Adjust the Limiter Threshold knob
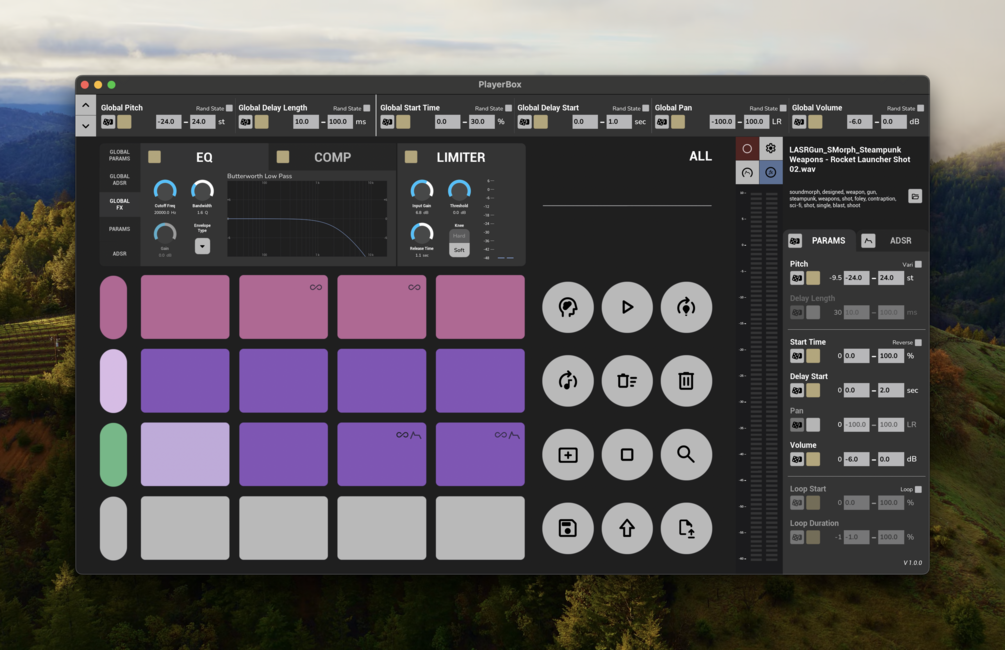The image size is (1005, 650). [459, 190]
